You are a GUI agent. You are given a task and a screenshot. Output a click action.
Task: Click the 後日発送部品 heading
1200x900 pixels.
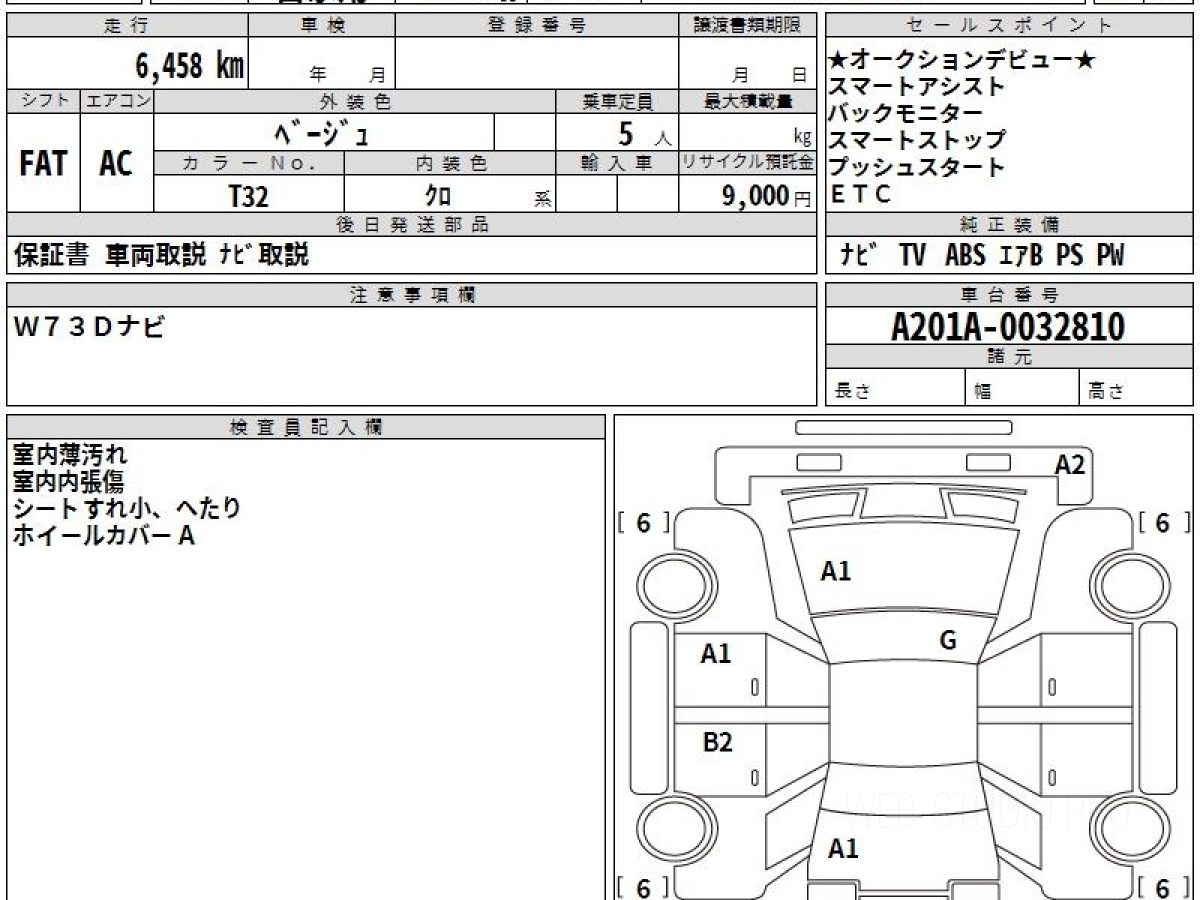(412, 225)
